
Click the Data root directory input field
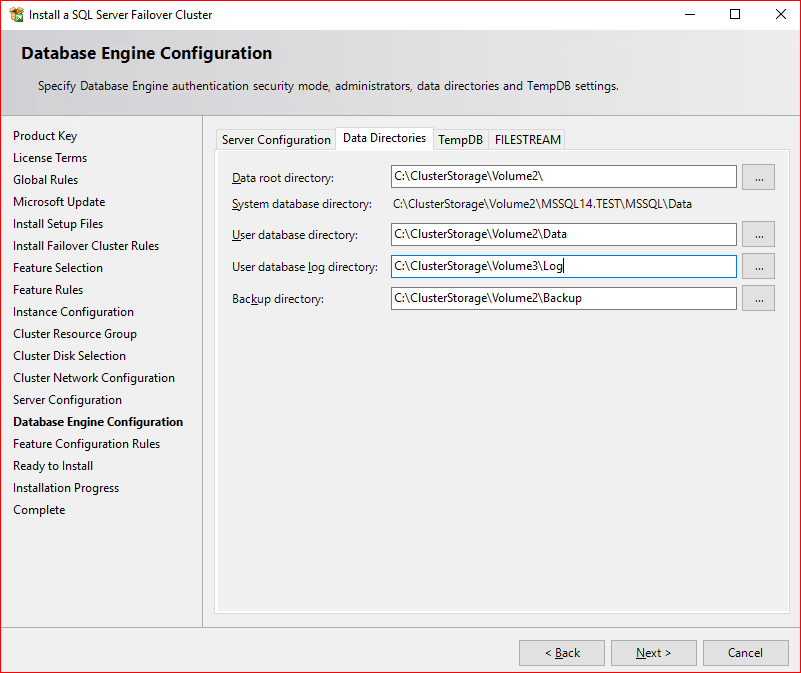563,176
